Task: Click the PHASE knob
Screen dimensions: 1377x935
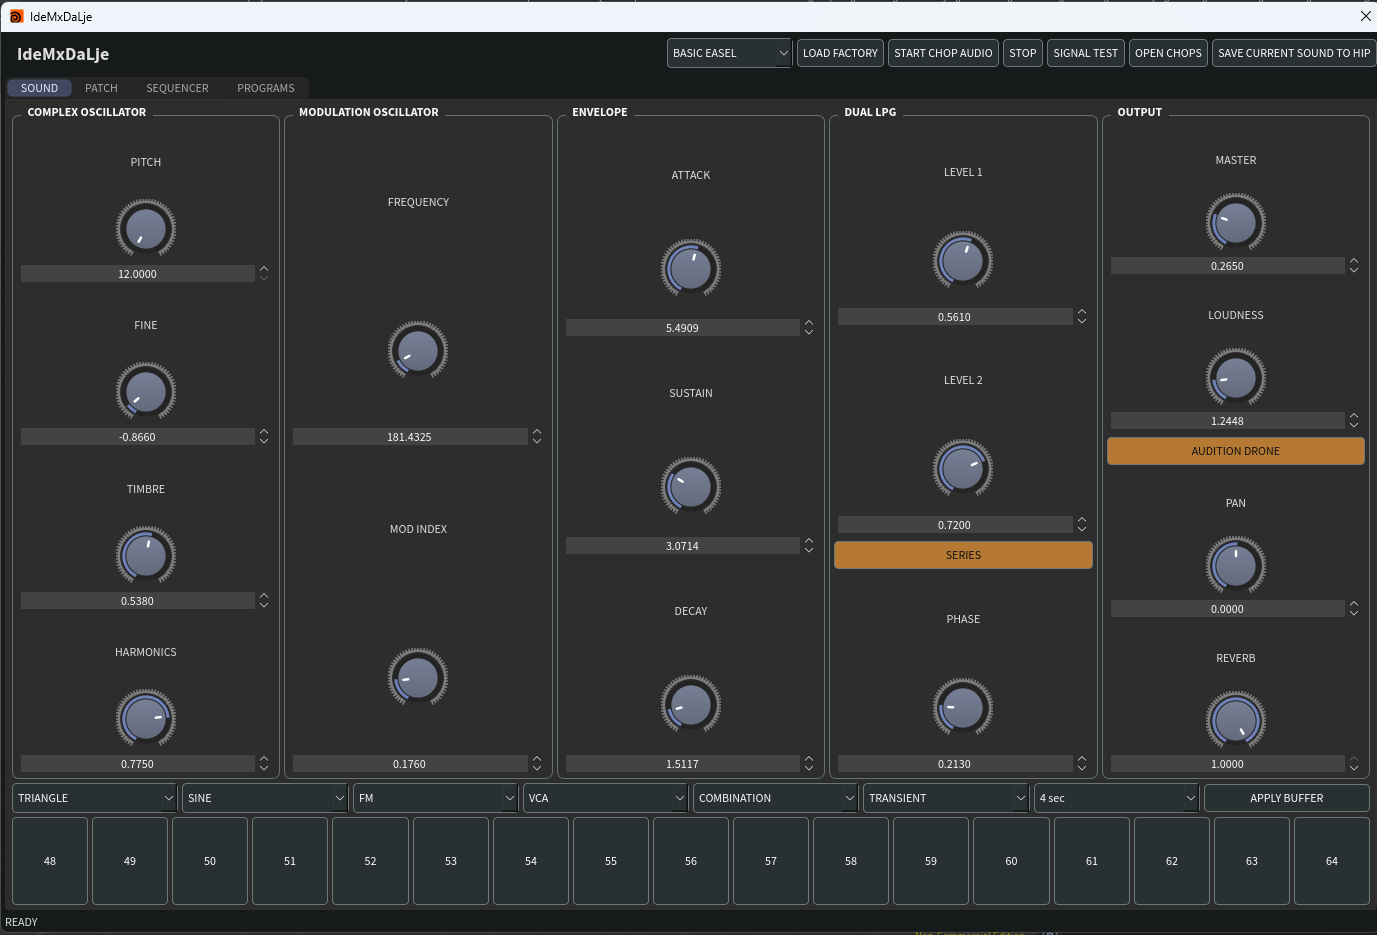Action: coord(963,707)
